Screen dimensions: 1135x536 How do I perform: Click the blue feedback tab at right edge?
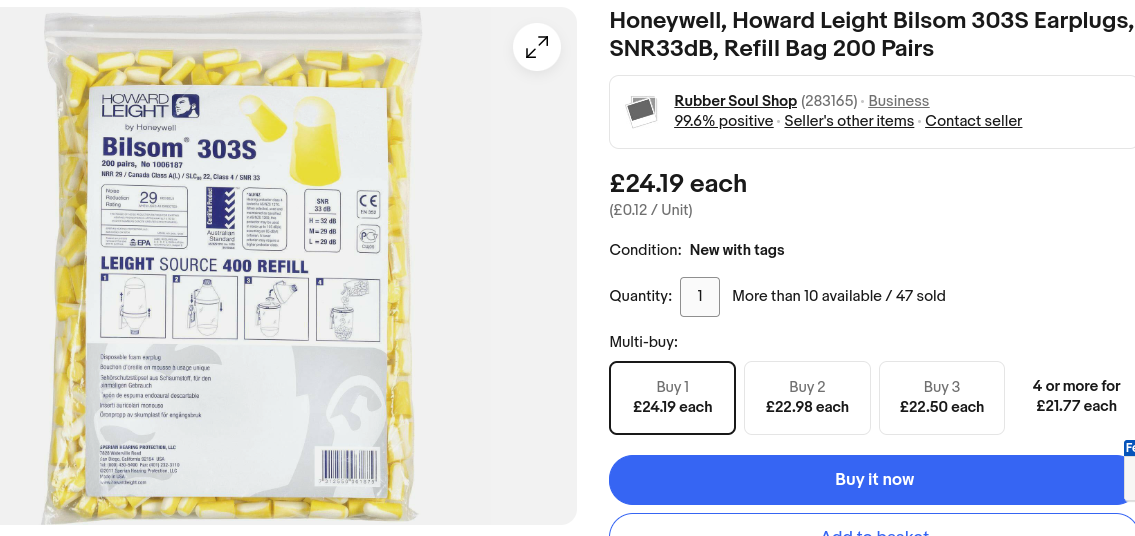(1129, 448)
